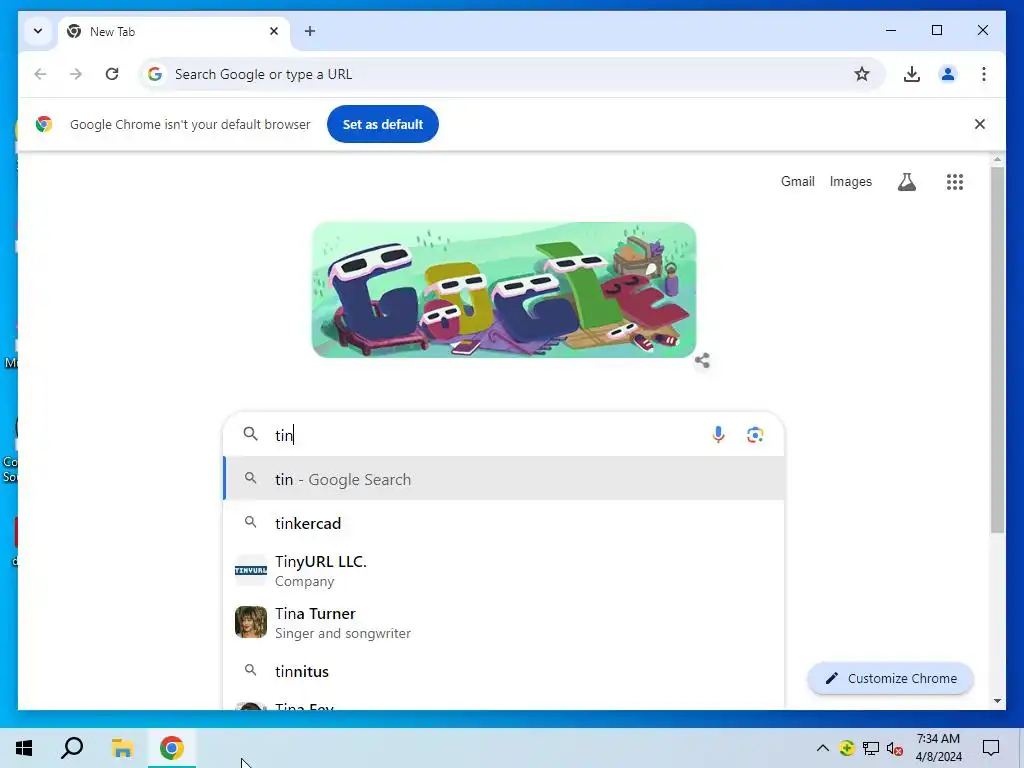
Task: Close the New Tab tab
Action: [x=274, y=31]
